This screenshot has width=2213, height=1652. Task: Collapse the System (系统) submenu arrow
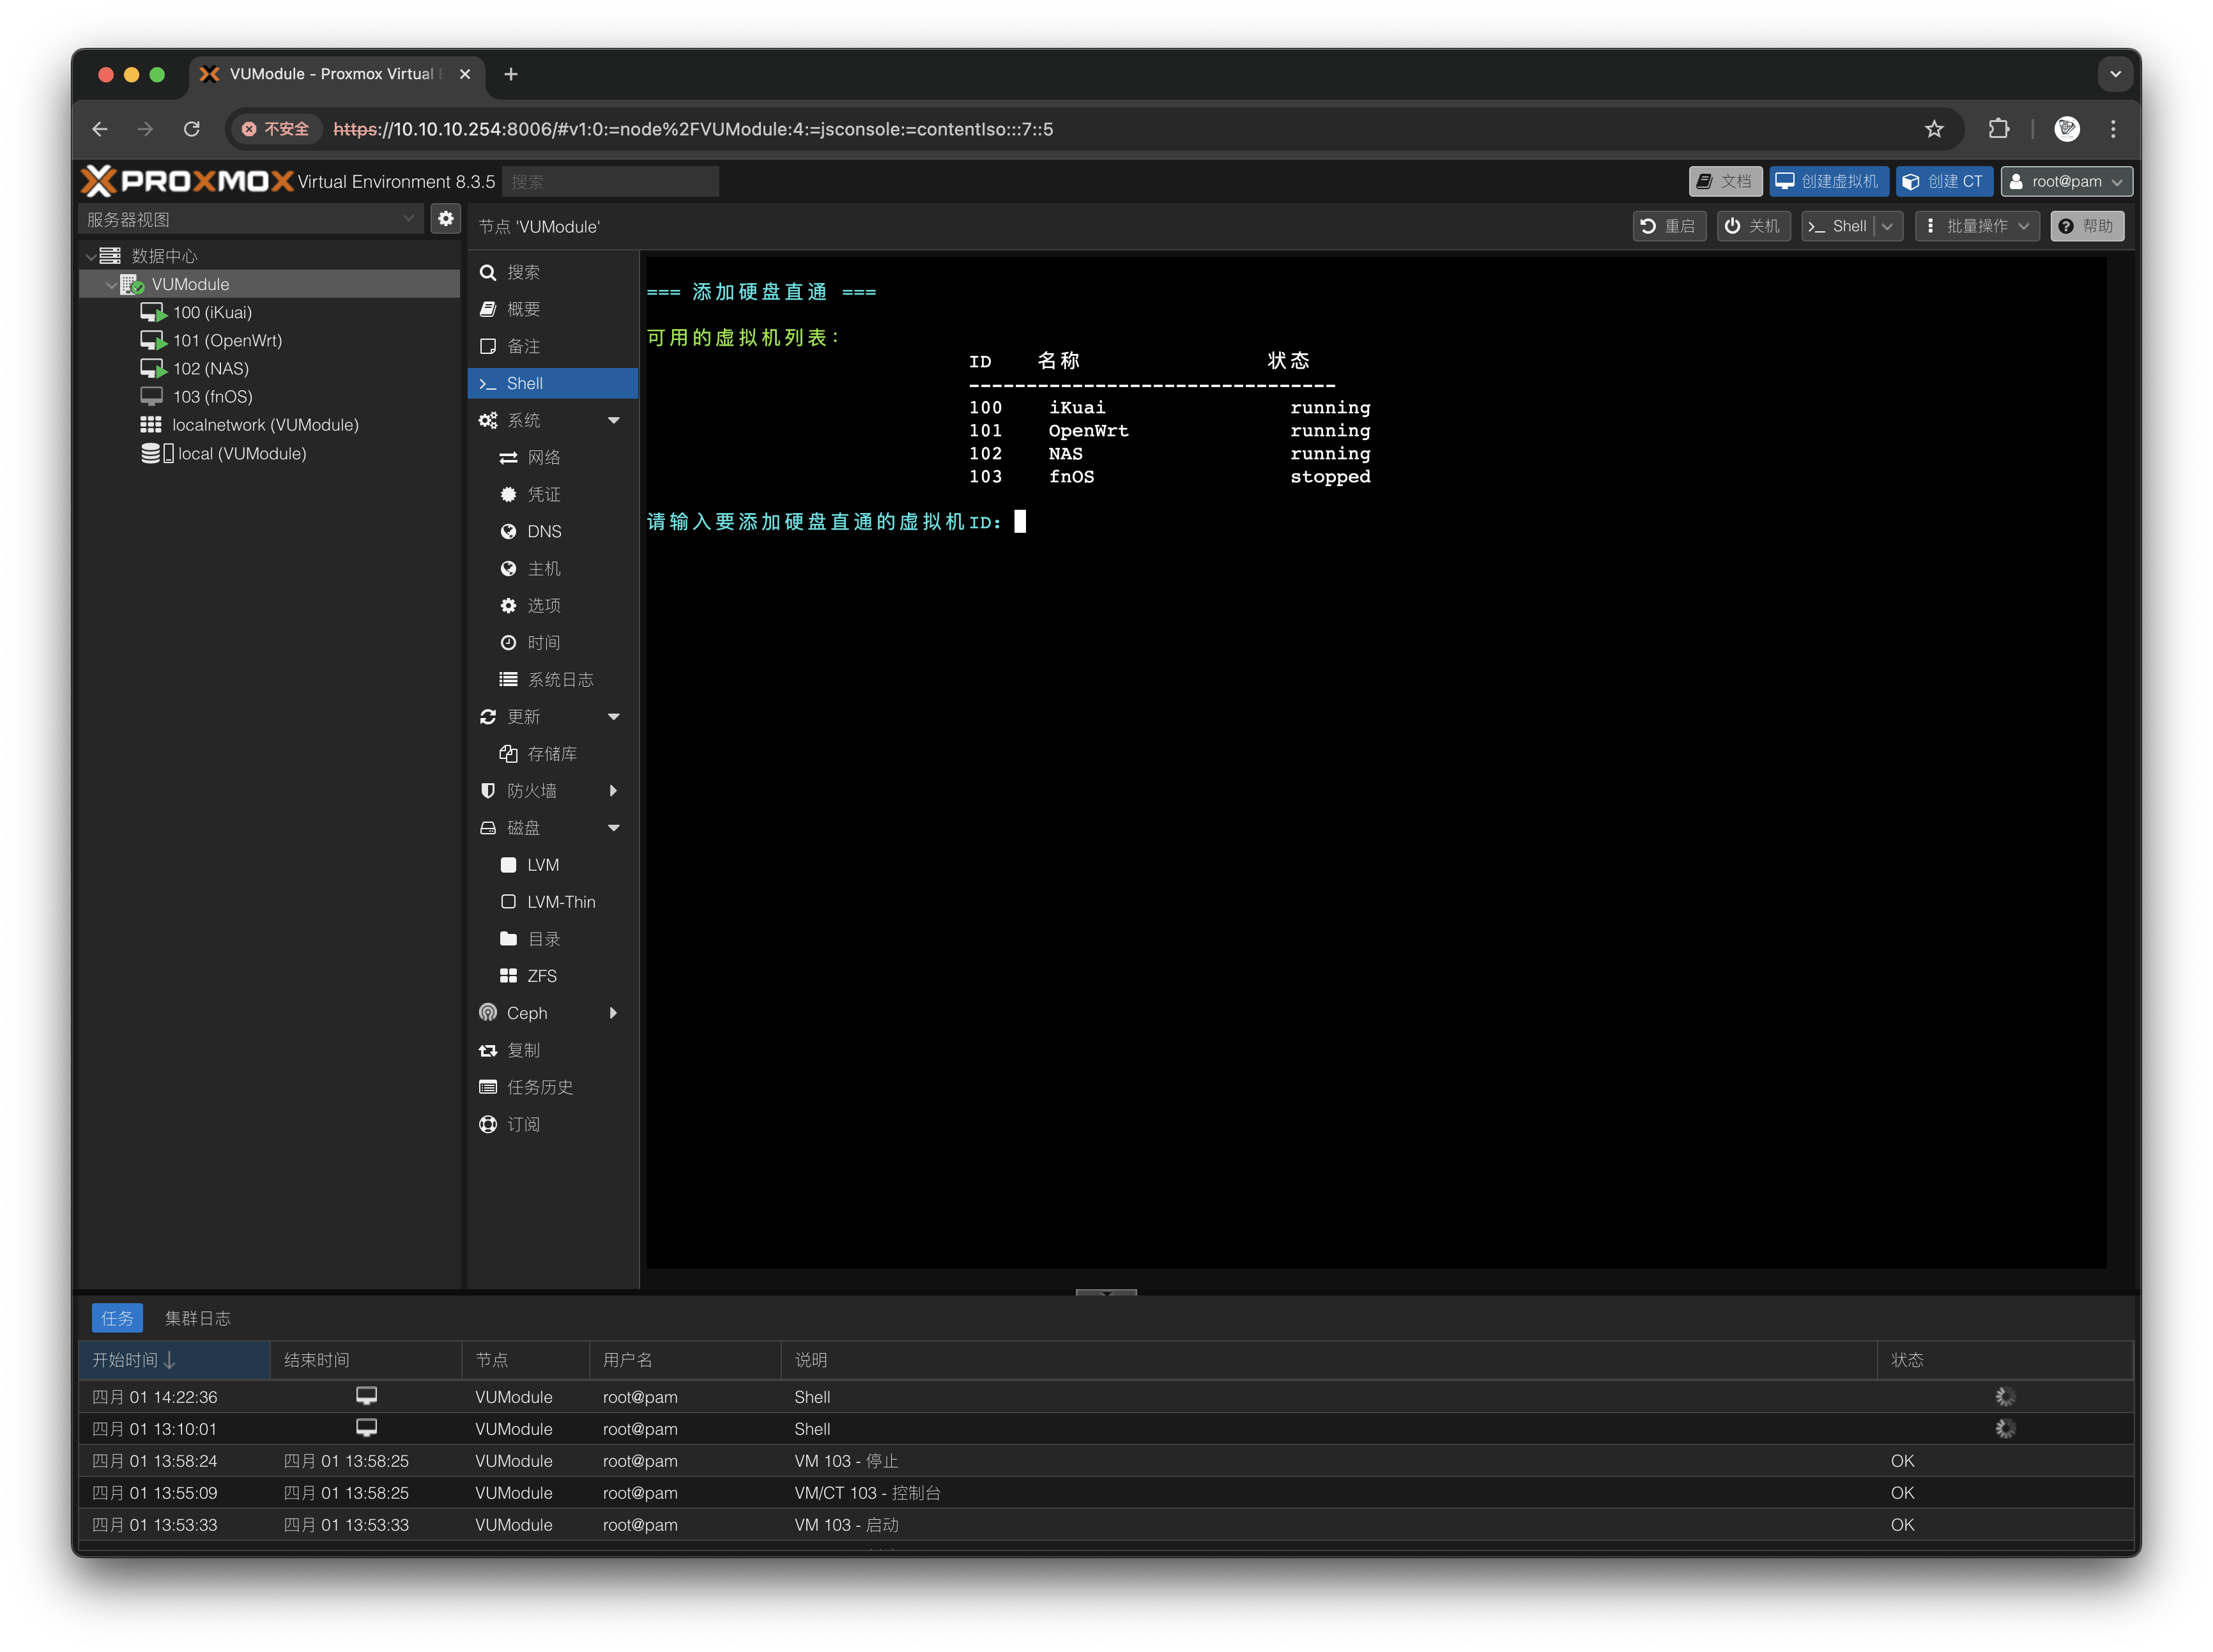click(x=614, y=420)
